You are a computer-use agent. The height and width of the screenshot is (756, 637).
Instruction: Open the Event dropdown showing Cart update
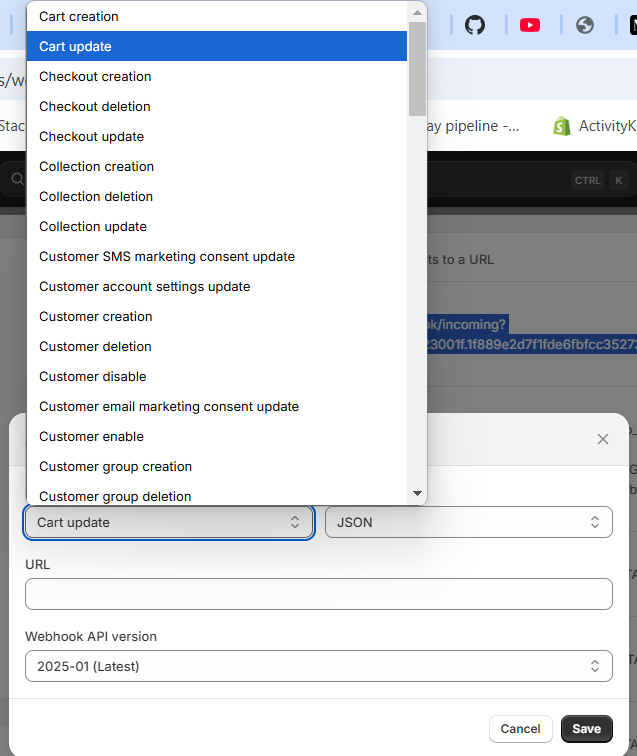169,522
